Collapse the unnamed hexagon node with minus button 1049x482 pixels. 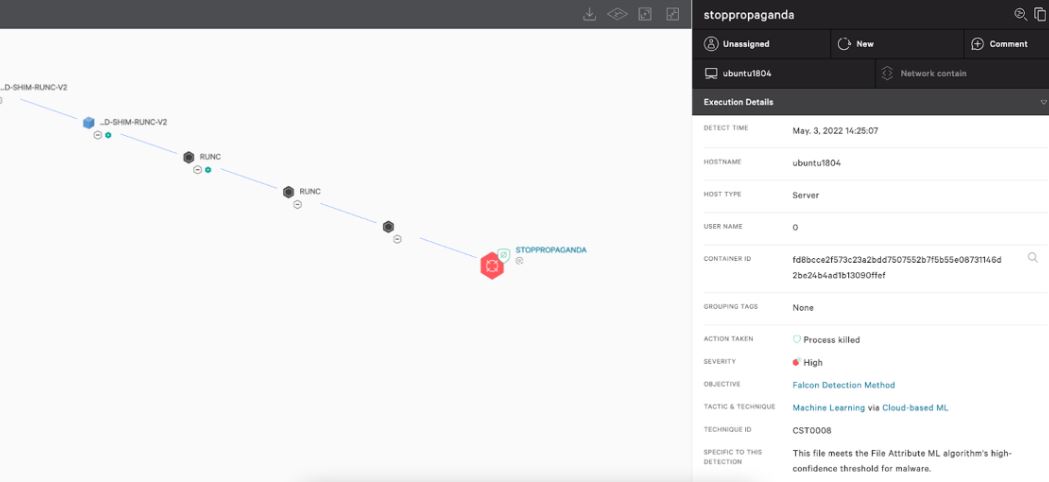pyautogui.click(x=397, y=239)
